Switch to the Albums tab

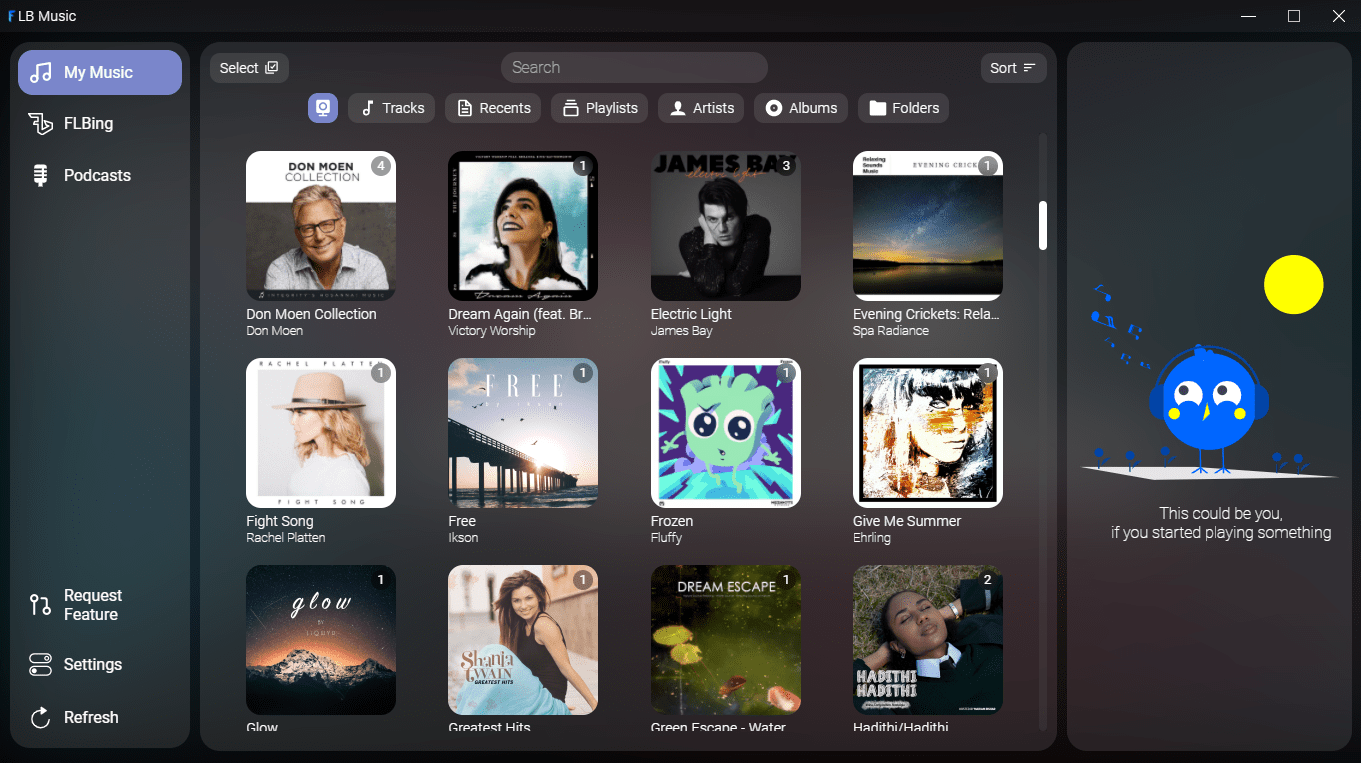(801, 108)
